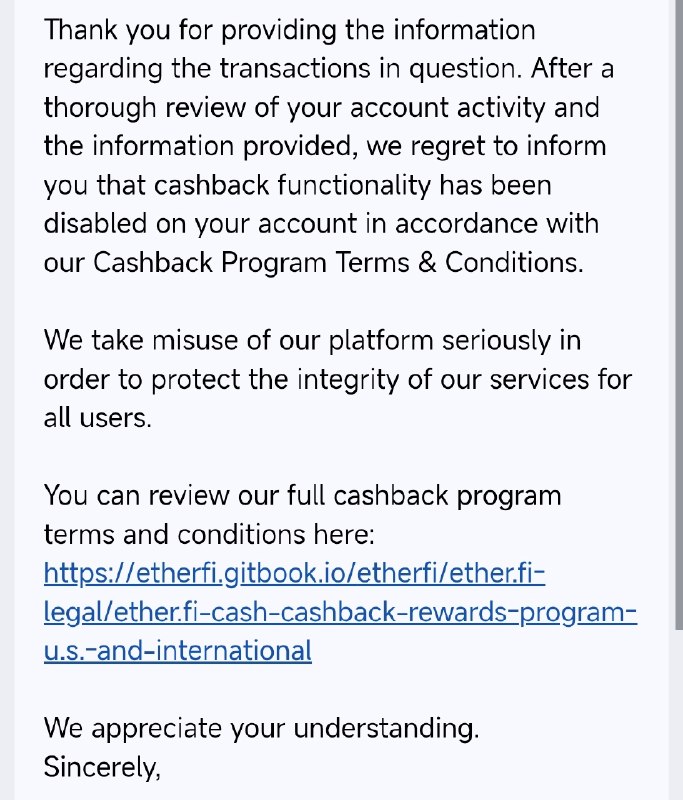Click the 'You can review our full cashback' line
The image size is (683, 800).
click(302, 495)
